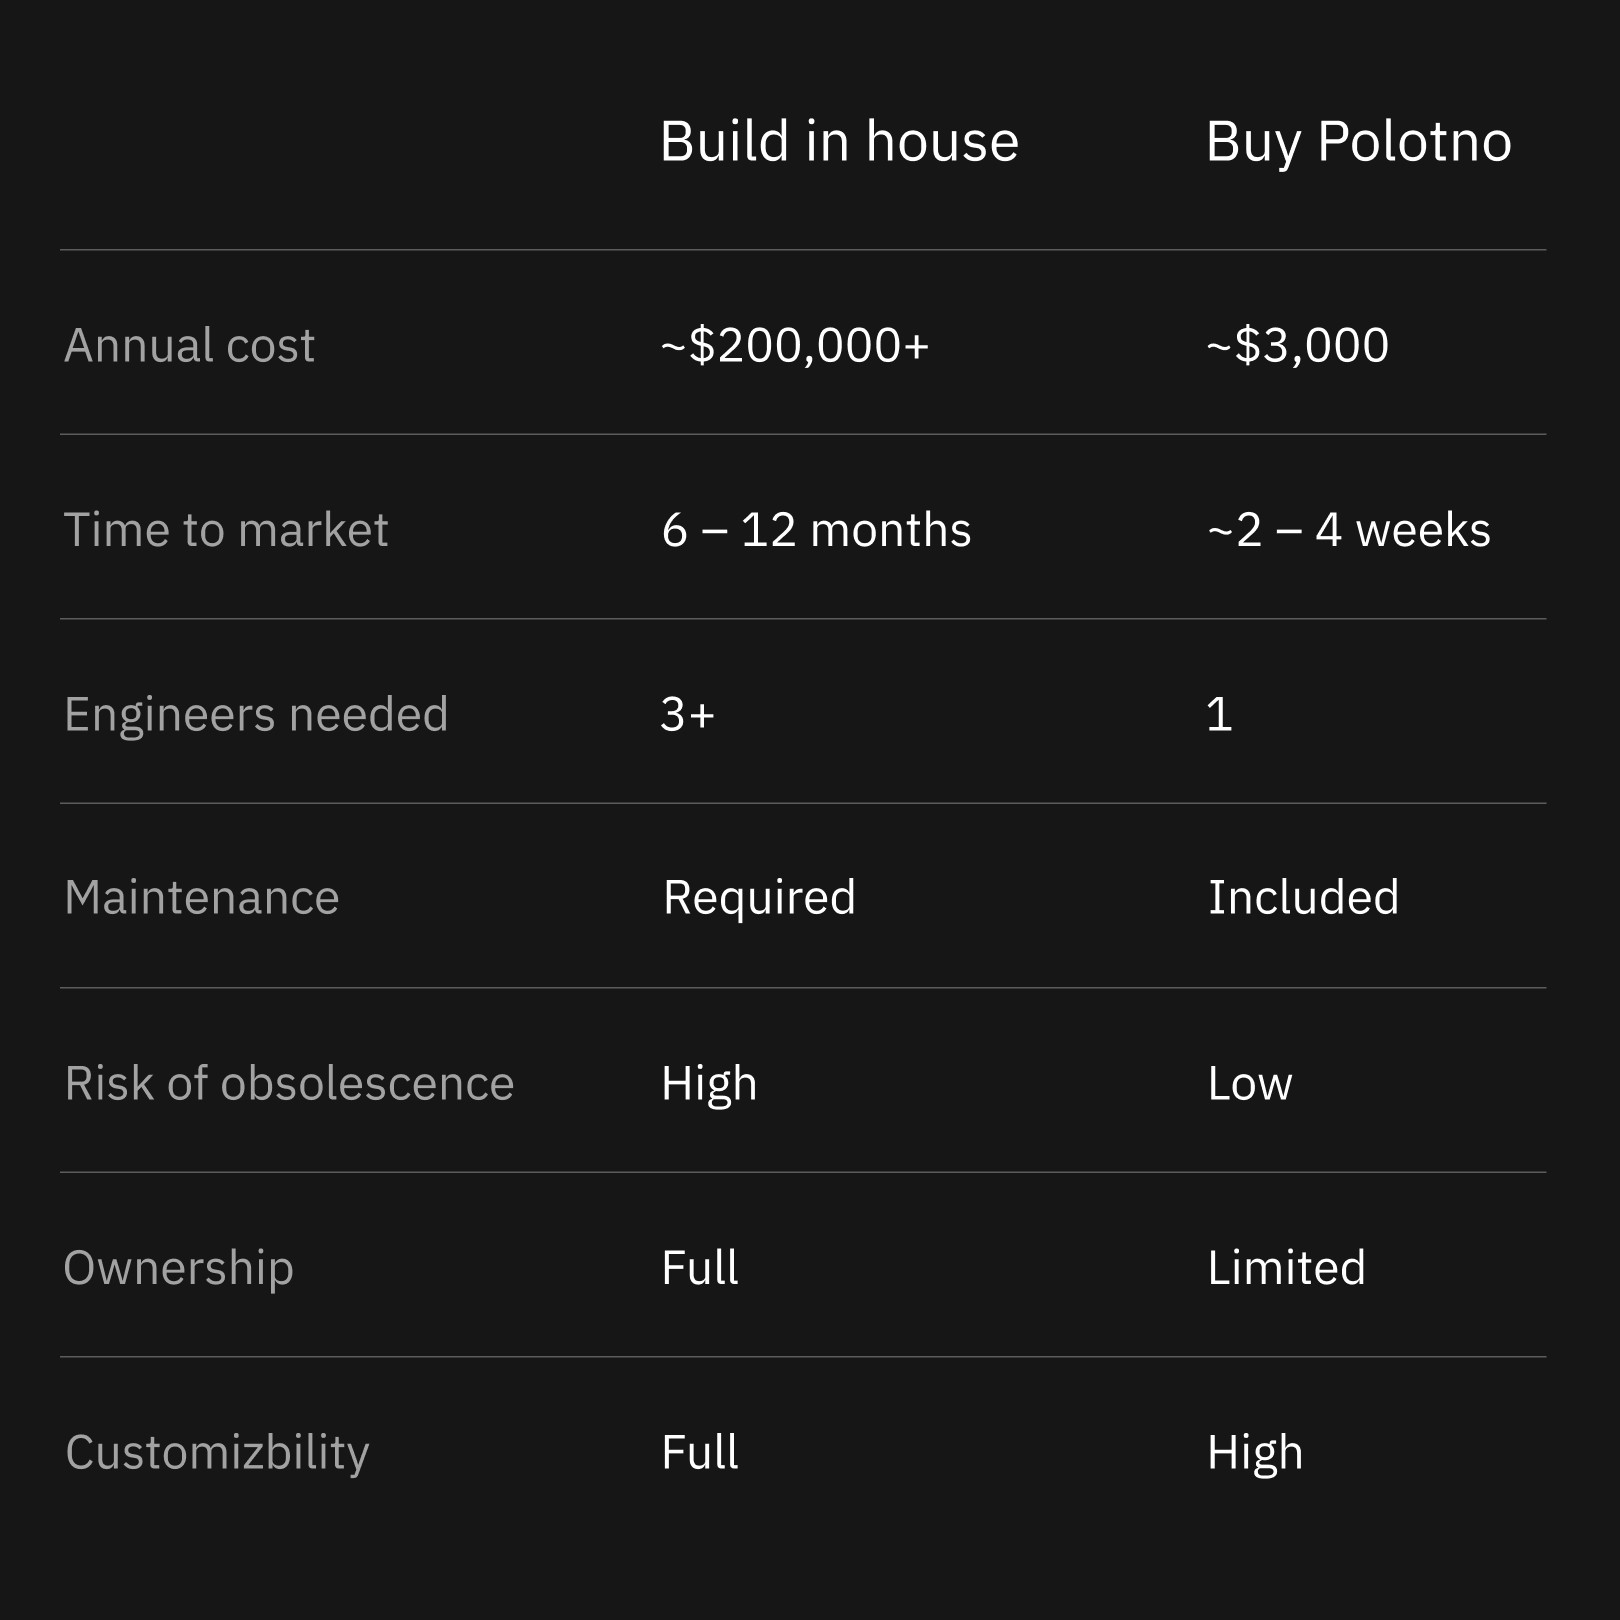This screenshot has width=1620, height=1620.
Task: Click the Included maintenance cell
Action: (x=1303, y=897)
